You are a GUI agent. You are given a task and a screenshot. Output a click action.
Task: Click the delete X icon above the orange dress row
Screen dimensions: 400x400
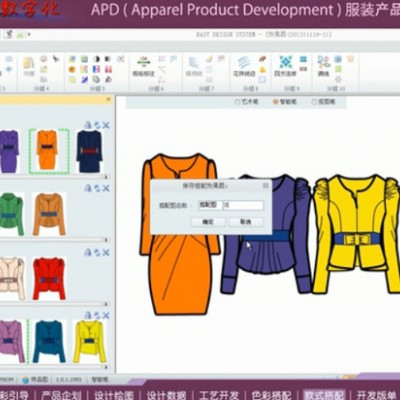(x=106, y=125)
